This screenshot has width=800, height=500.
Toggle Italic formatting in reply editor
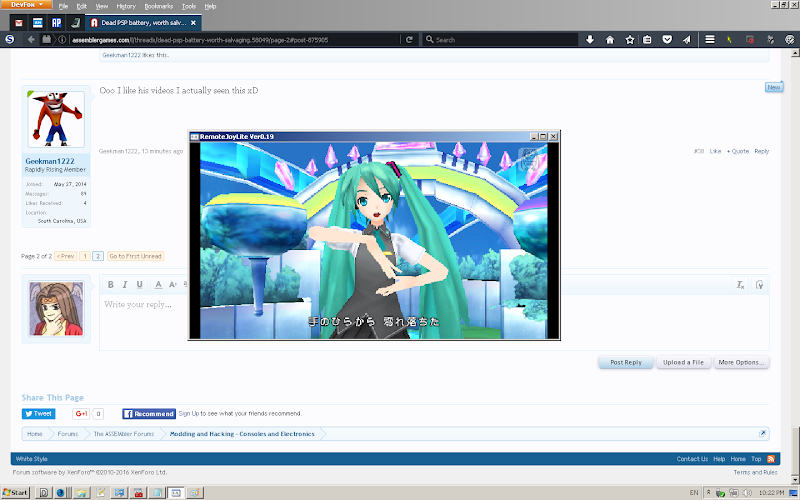click(x=125, y=285)
